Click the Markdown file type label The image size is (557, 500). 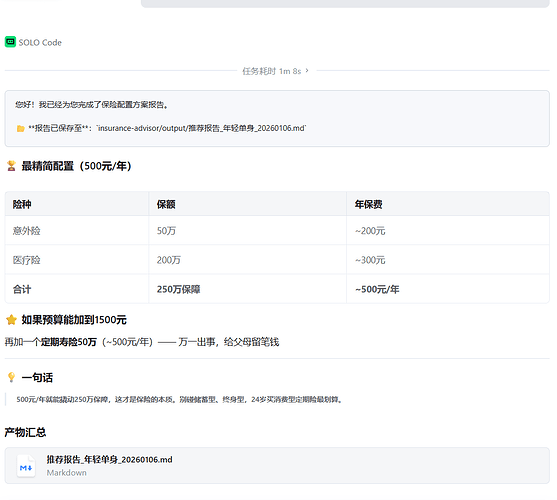coord(66,473)
